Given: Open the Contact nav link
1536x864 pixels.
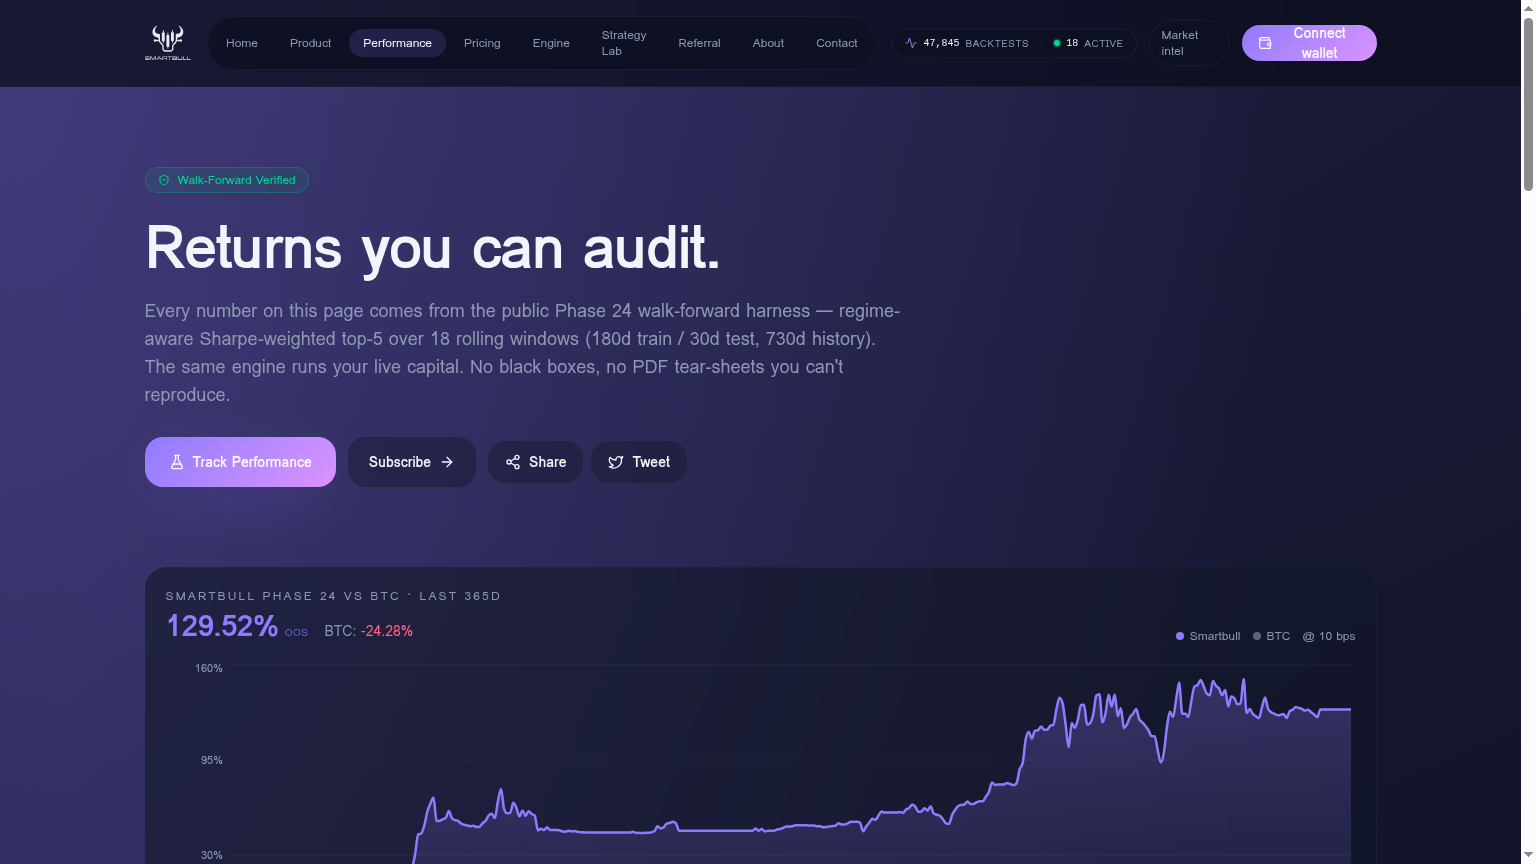Looking at the screenshot, I should [x=837, y=43].
